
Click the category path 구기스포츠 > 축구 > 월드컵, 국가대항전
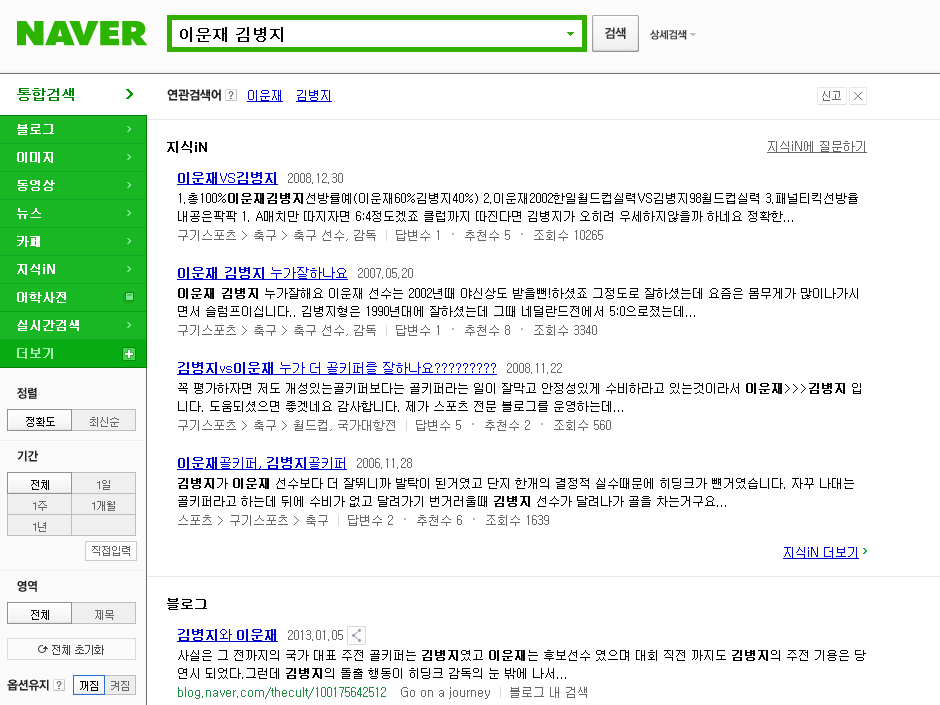(x=287, y=425)
